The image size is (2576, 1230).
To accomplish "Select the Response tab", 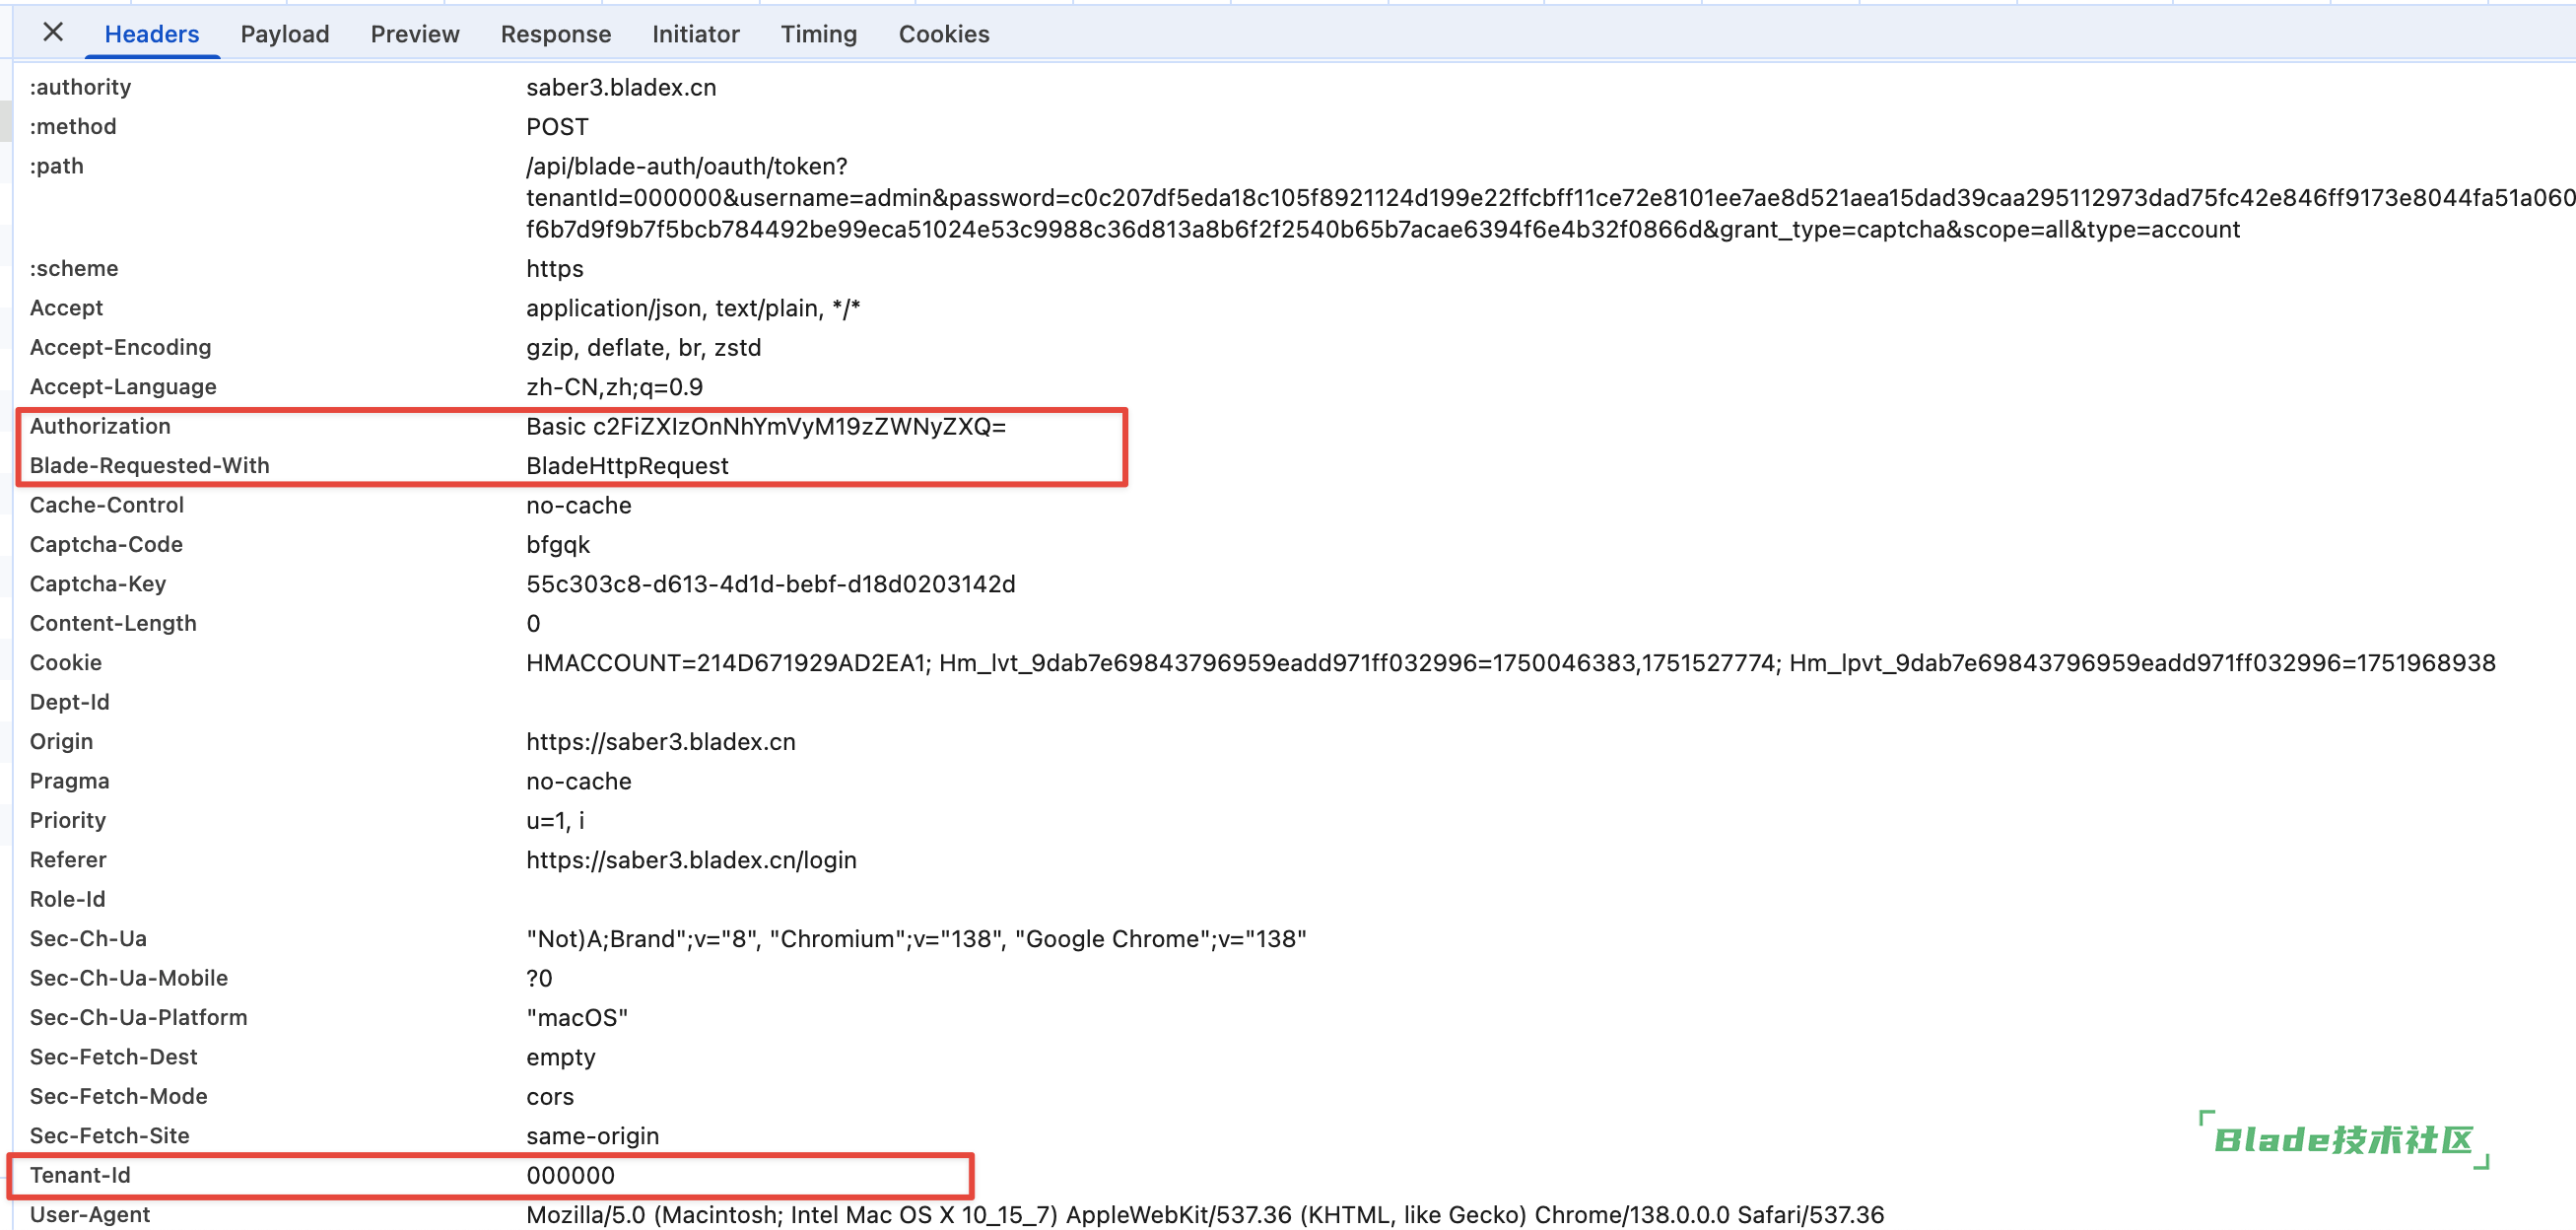I will coord(555,34).
